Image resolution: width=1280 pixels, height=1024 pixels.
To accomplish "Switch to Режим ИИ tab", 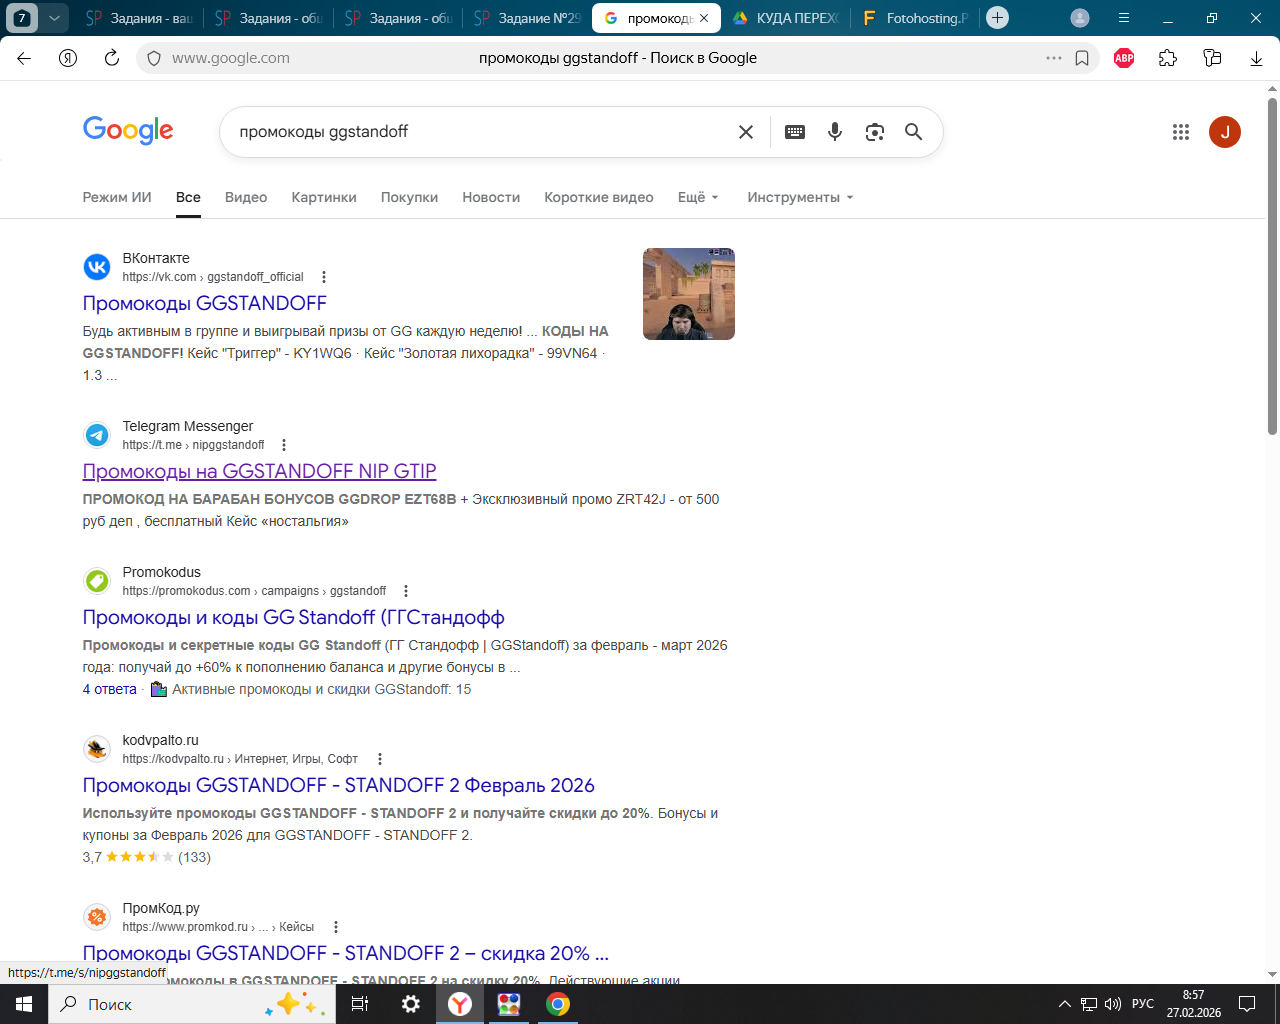I will 117,197.
